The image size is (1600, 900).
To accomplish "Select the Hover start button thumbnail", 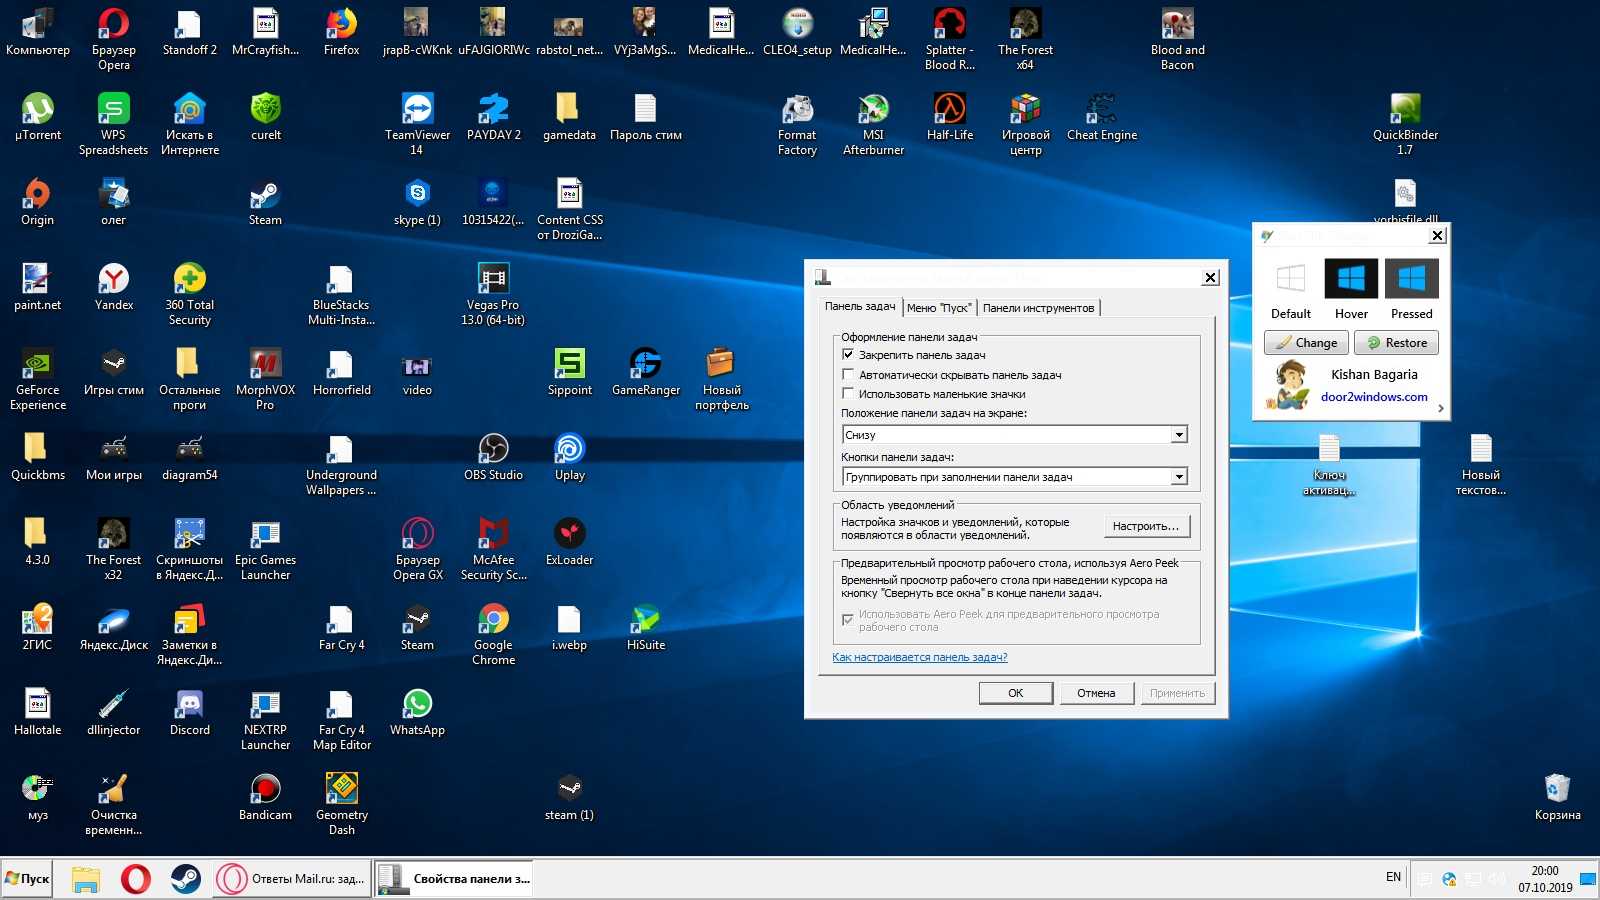I will 1351,278.
